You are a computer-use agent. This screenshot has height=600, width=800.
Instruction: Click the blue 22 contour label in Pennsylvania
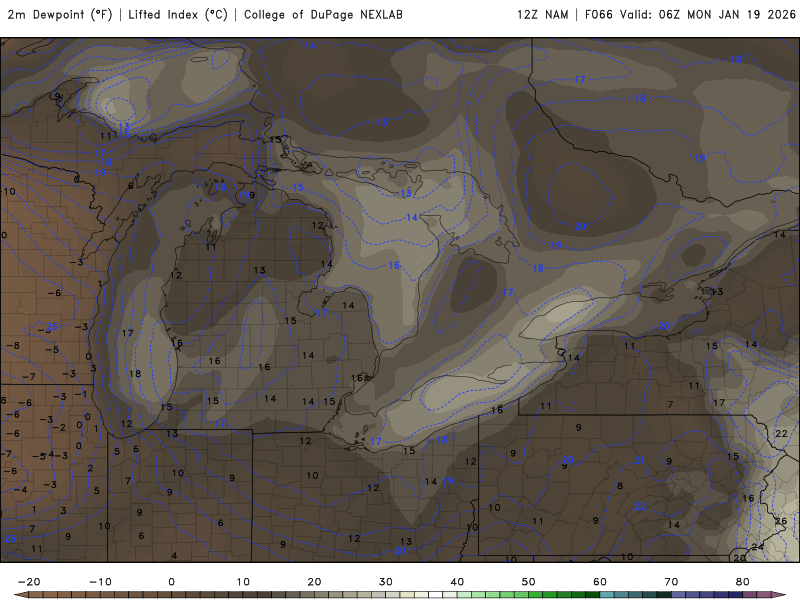[639, 506]
